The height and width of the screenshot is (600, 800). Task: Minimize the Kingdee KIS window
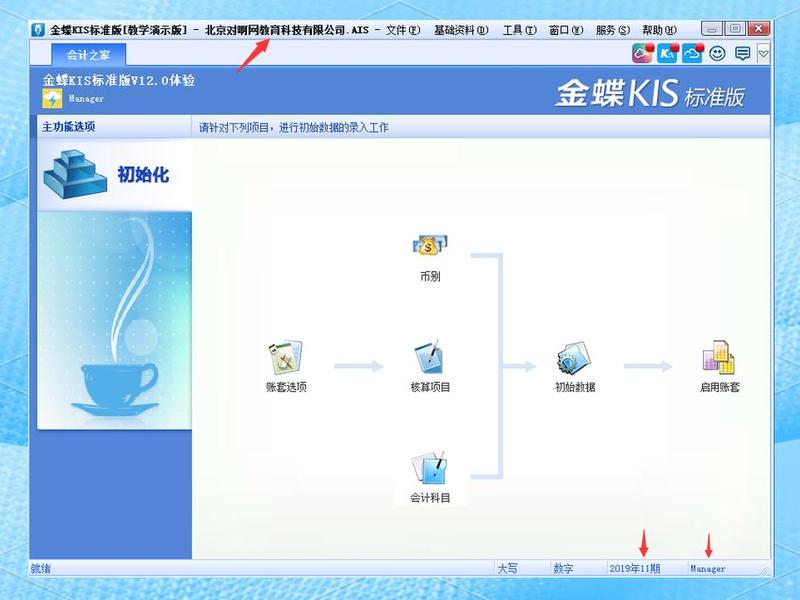click(x=712, y=29)
